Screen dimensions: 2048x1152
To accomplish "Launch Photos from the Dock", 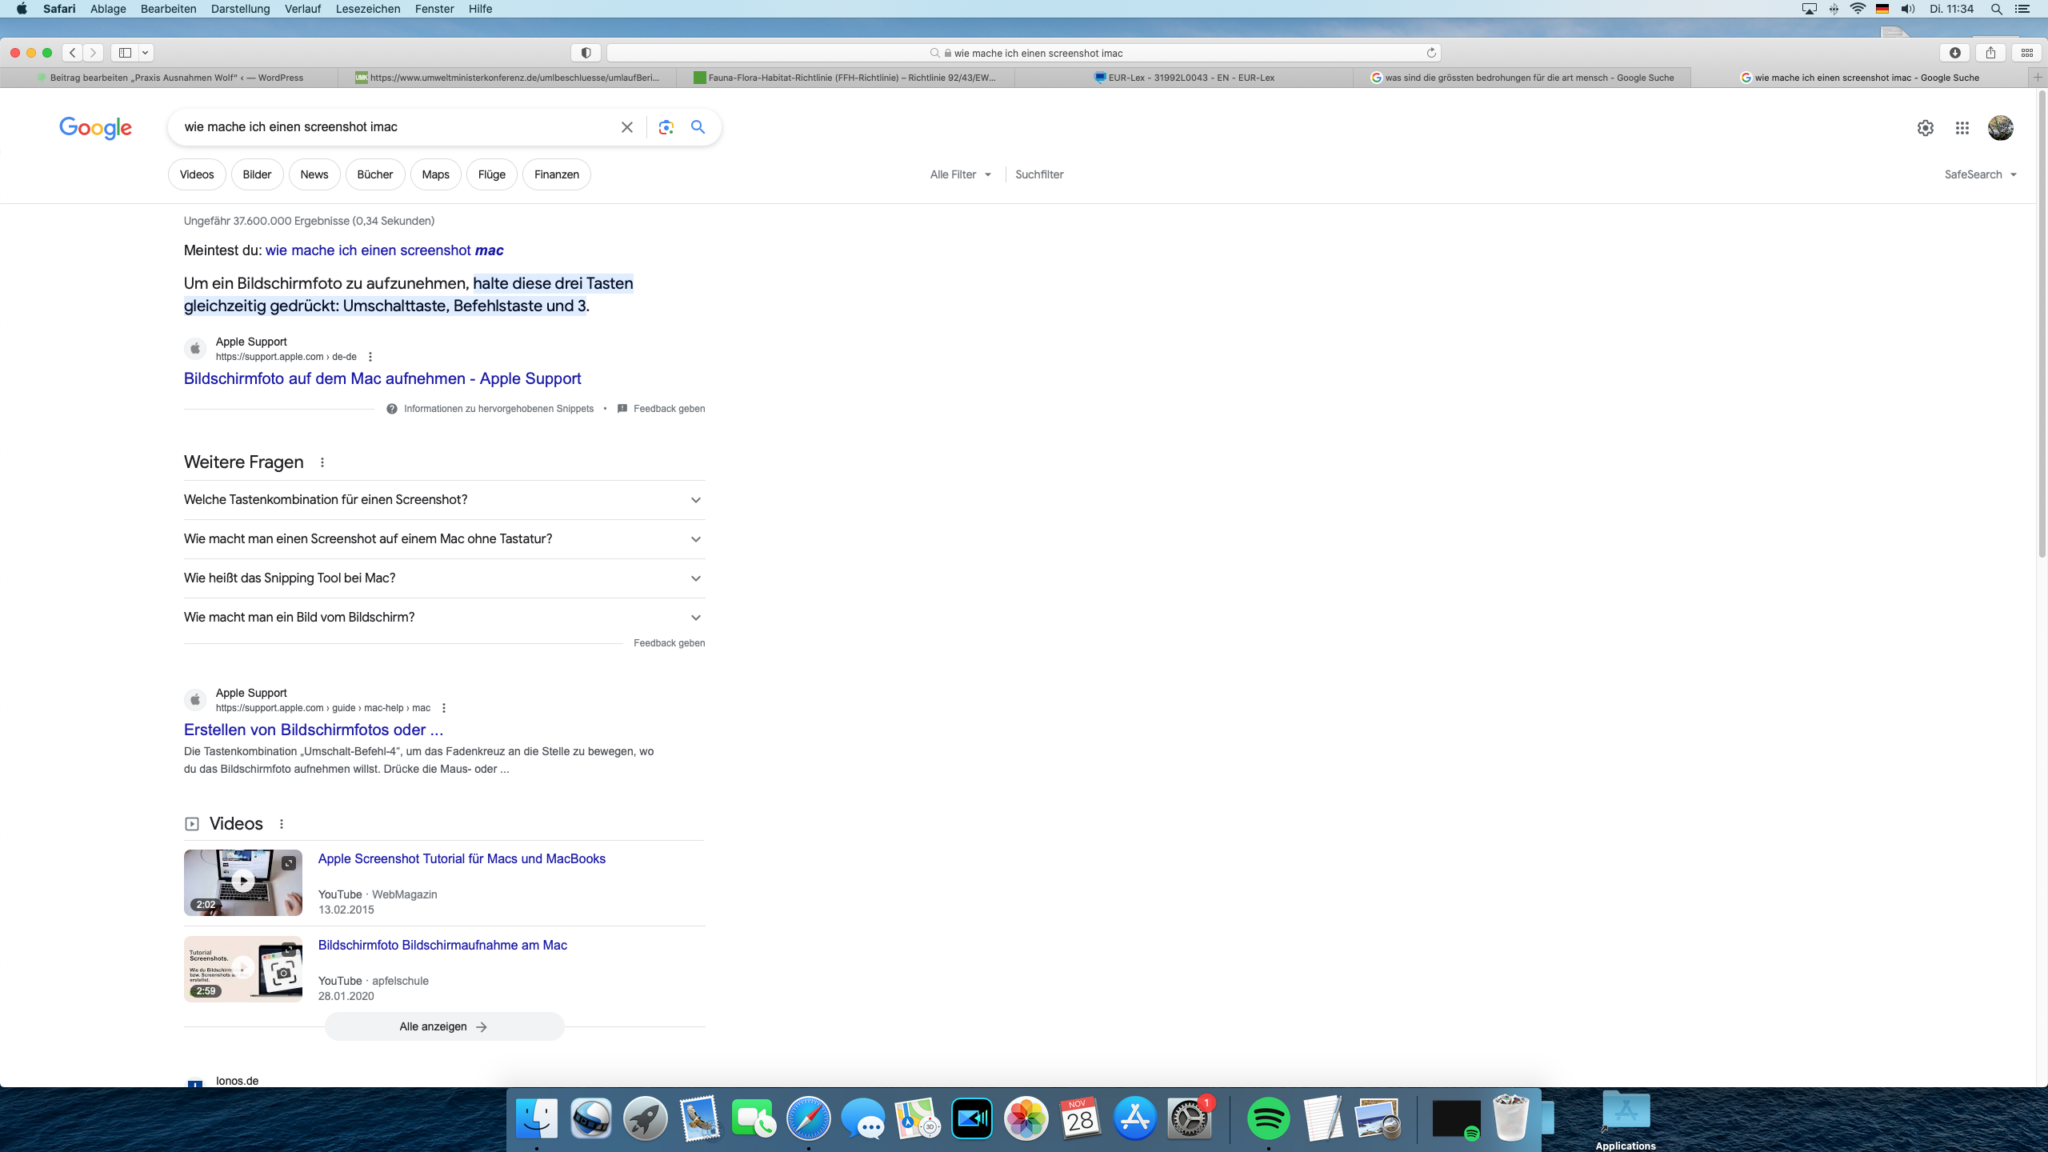I will [1026, 1118].
